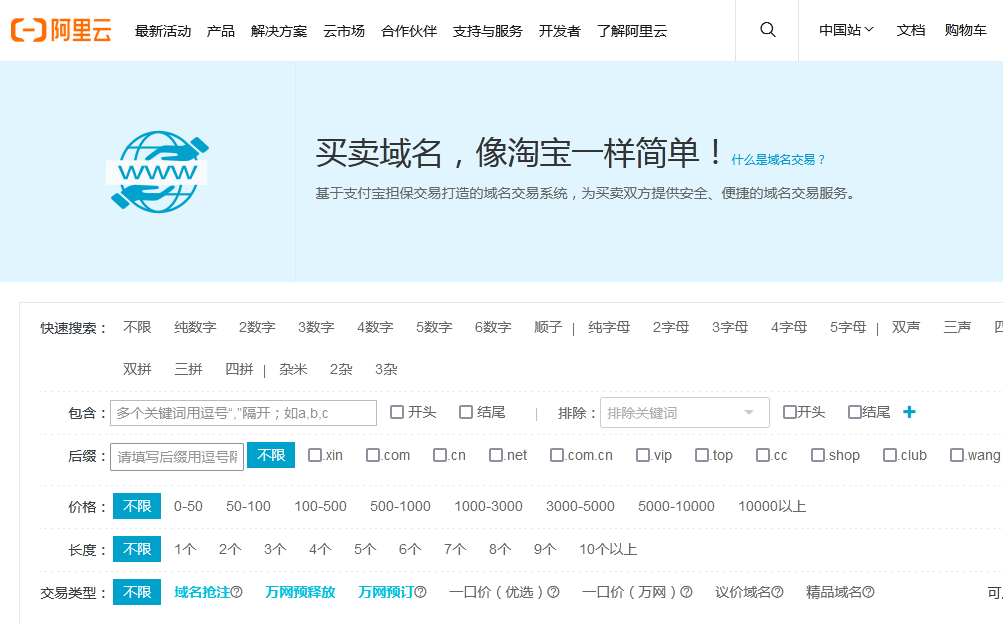The width and height of the screenshot is (1003, 624).
Task: Select 双拼 quick search filter
Action: pyautogui.click(x=137, y=369)
